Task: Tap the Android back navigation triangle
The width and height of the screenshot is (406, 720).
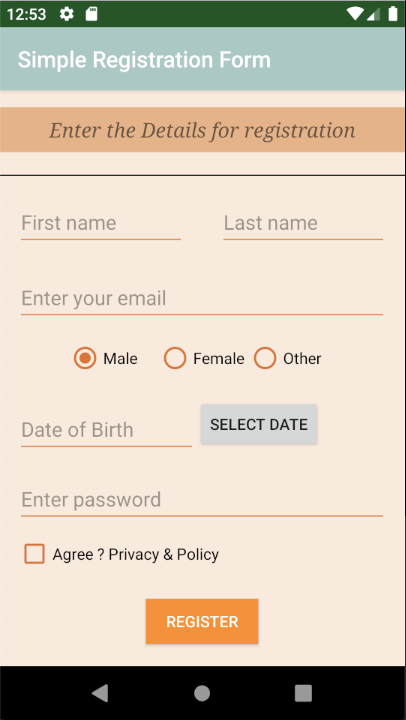Action: point(100,693)
